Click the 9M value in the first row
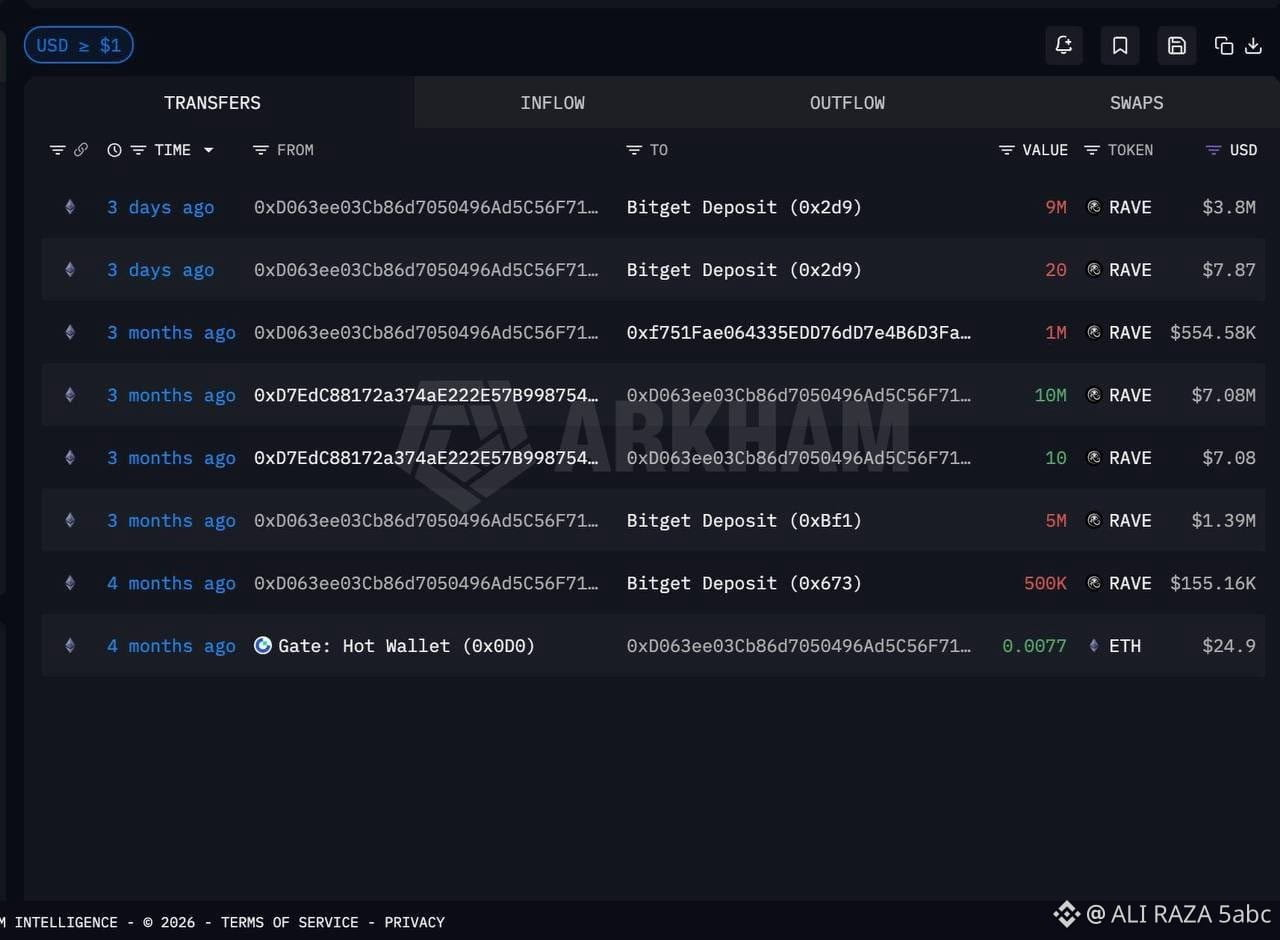 1056,207
